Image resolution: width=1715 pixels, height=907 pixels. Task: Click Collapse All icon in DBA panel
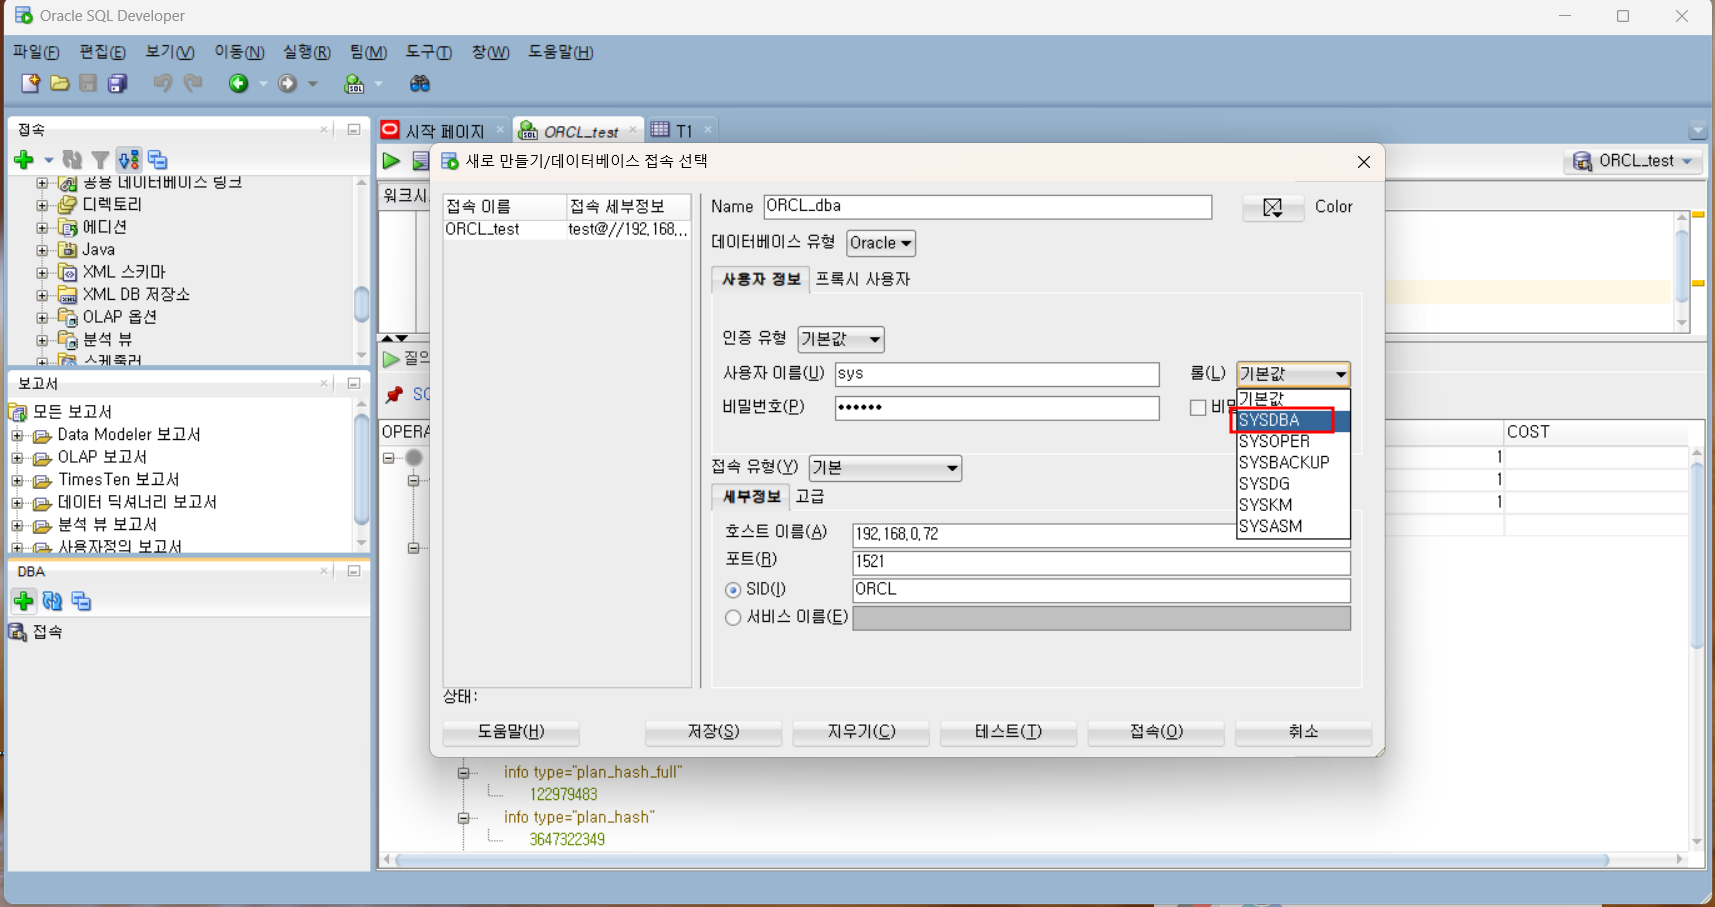(82, 601)
